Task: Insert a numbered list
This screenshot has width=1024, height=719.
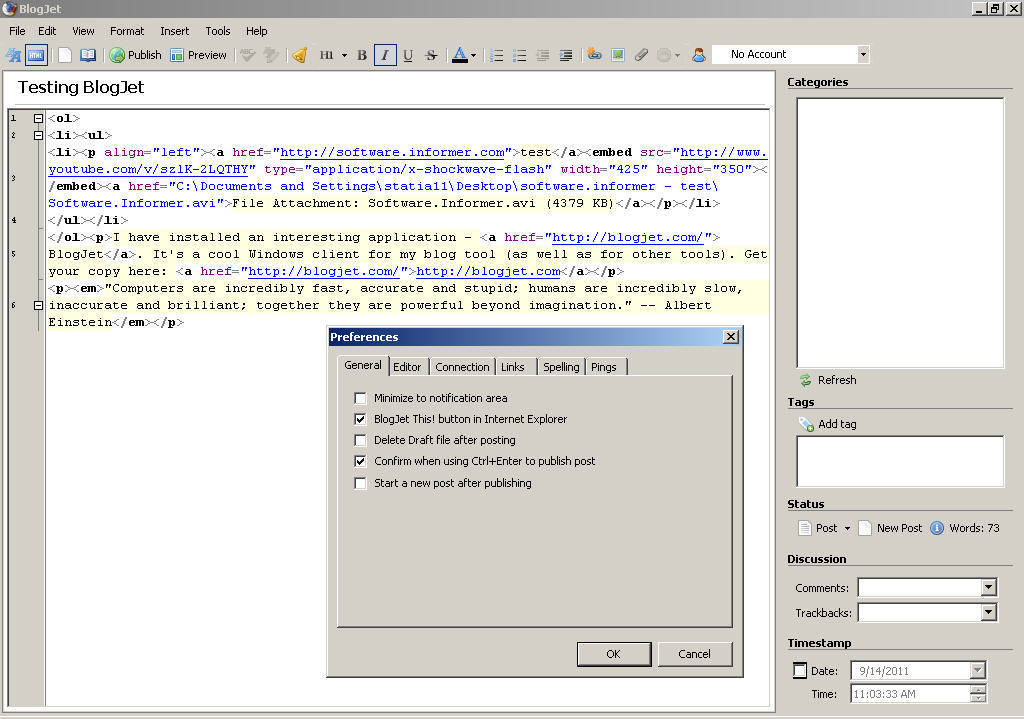Action: click(x=497, y=55)
